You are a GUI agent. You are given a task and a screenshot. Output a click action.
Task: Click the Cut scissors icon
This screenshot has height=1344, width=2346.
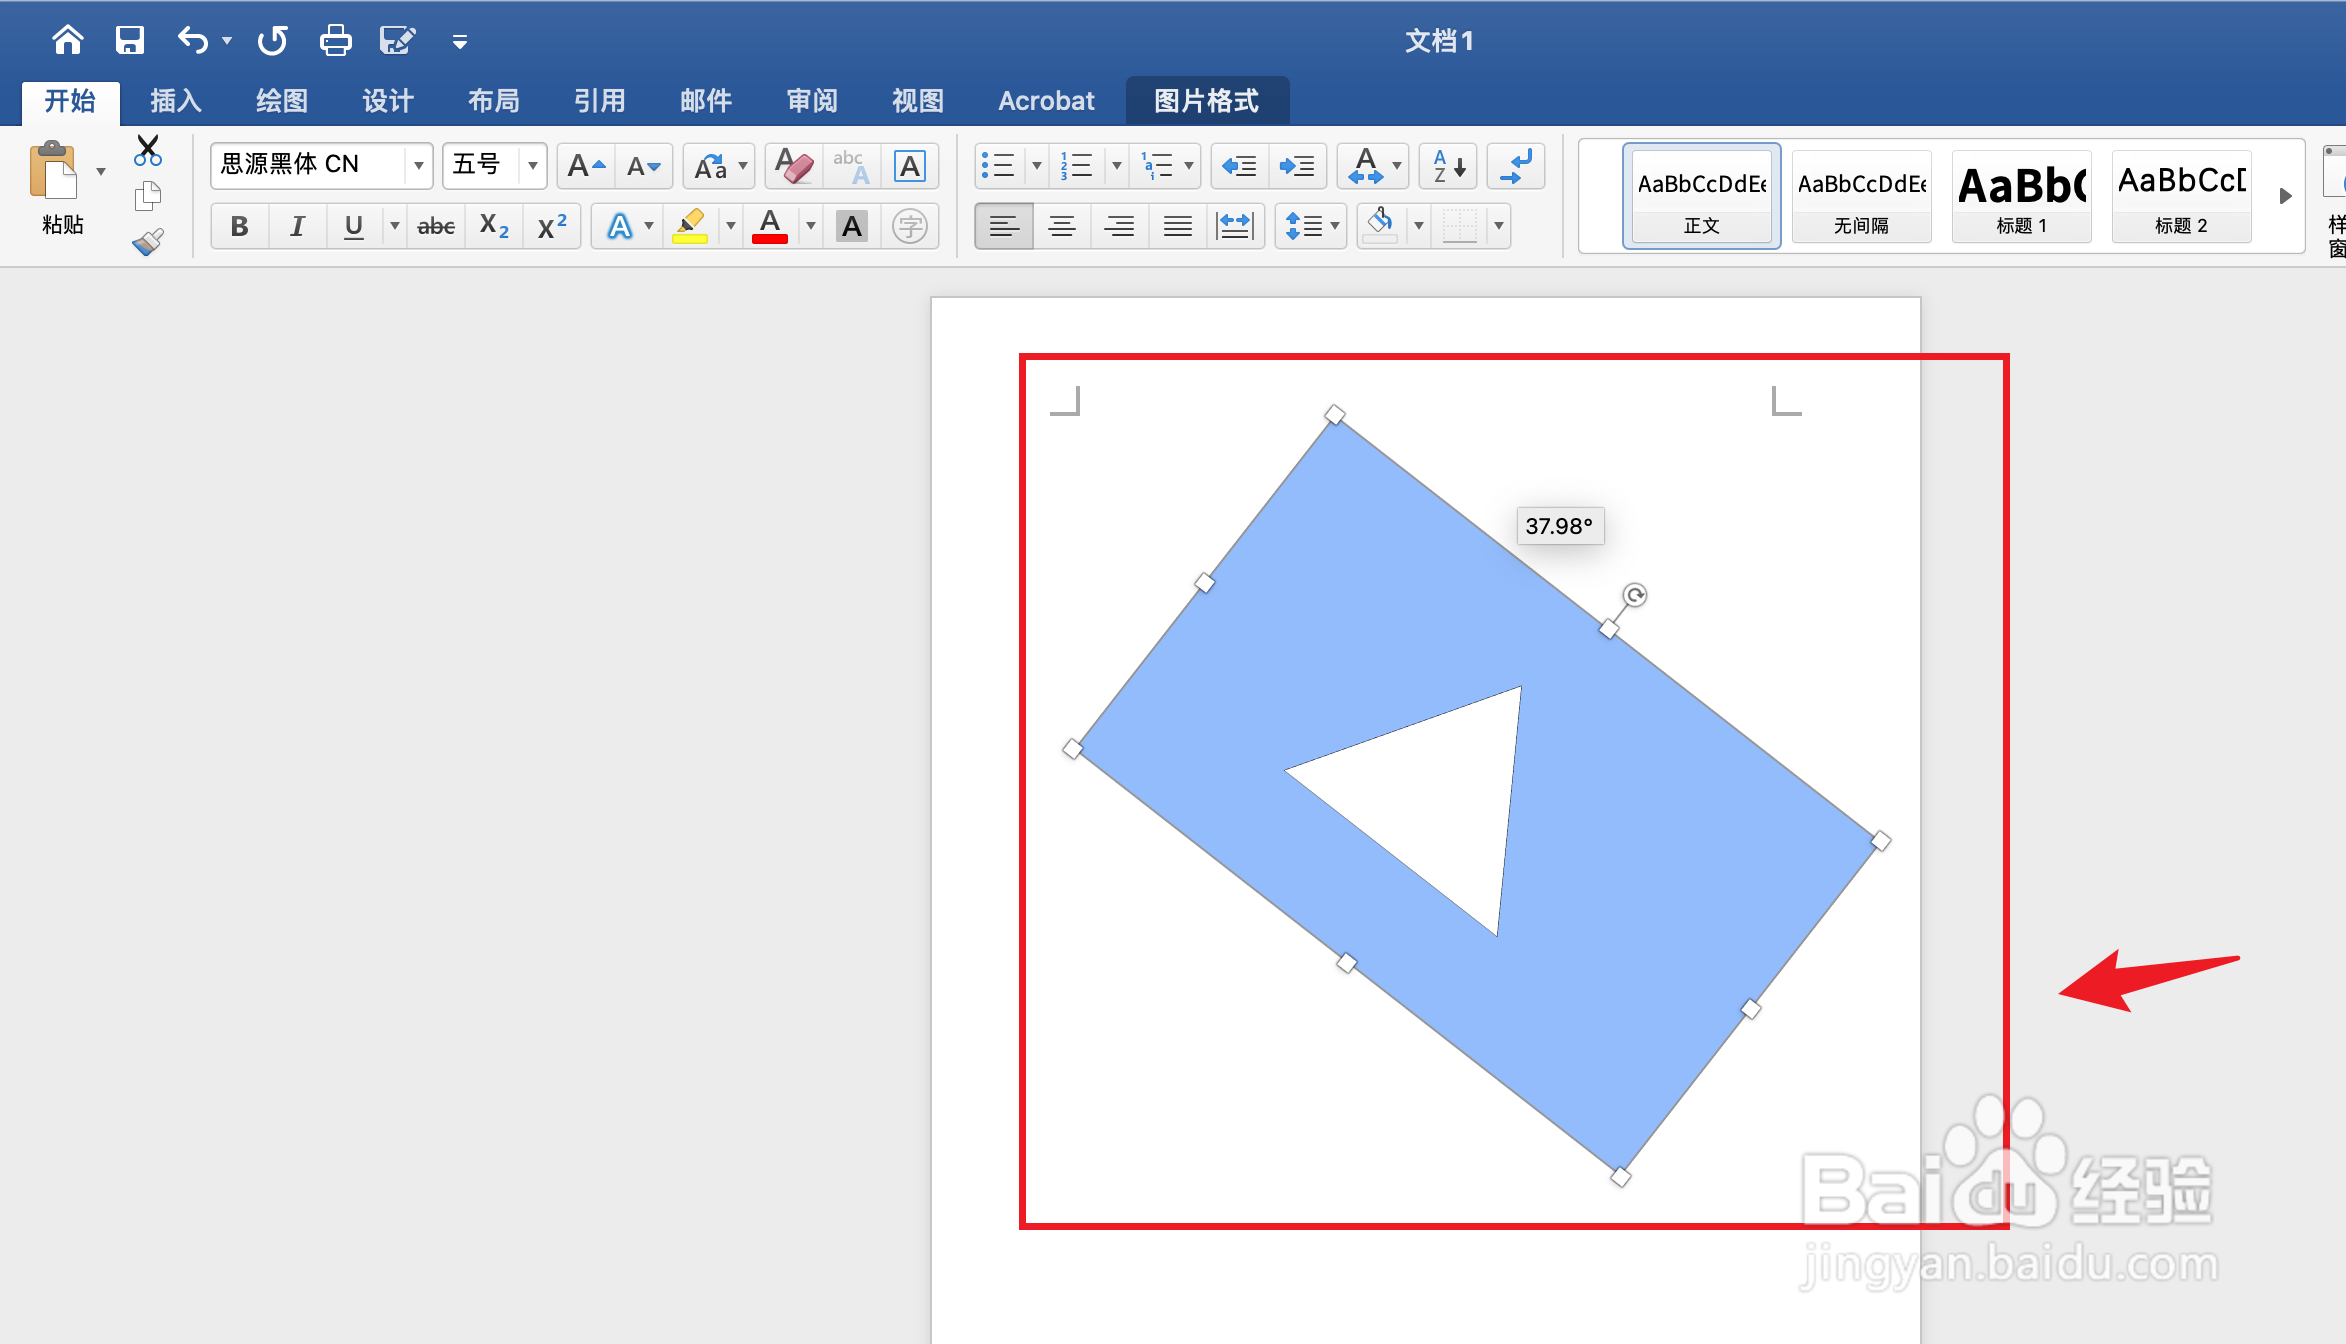pyautogui.click(x=148, y=150)
